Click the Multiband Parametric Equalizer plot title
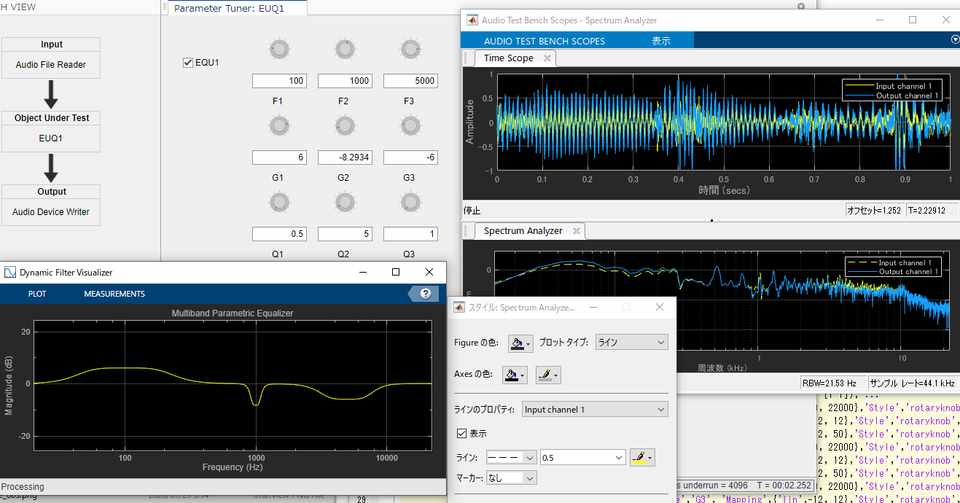This screenshot has height=503, width=960. click(232, 313)
